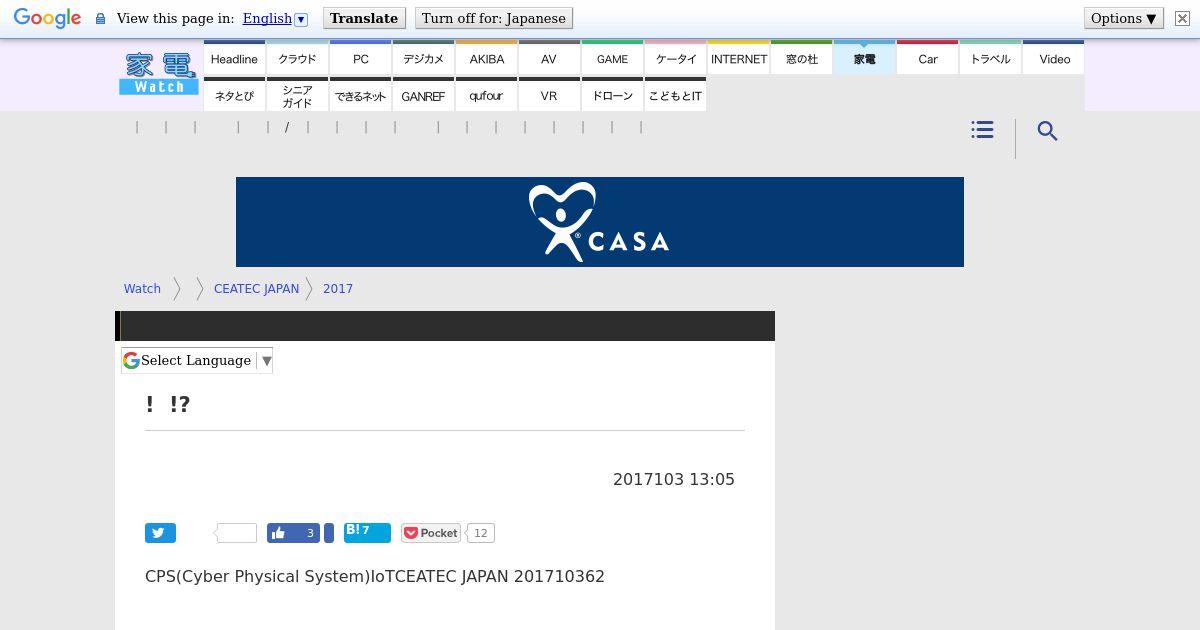Click the magnifier search icon
1200x630 pixels.
click(x=1047, y=131)
